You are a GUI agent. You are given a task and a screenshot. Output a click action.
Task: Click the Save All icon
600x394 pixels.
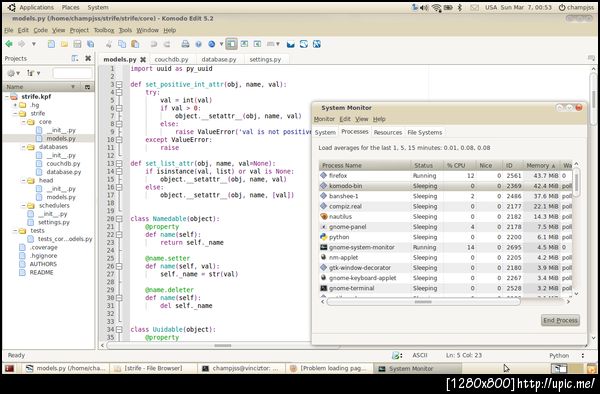tap(90, 44)
